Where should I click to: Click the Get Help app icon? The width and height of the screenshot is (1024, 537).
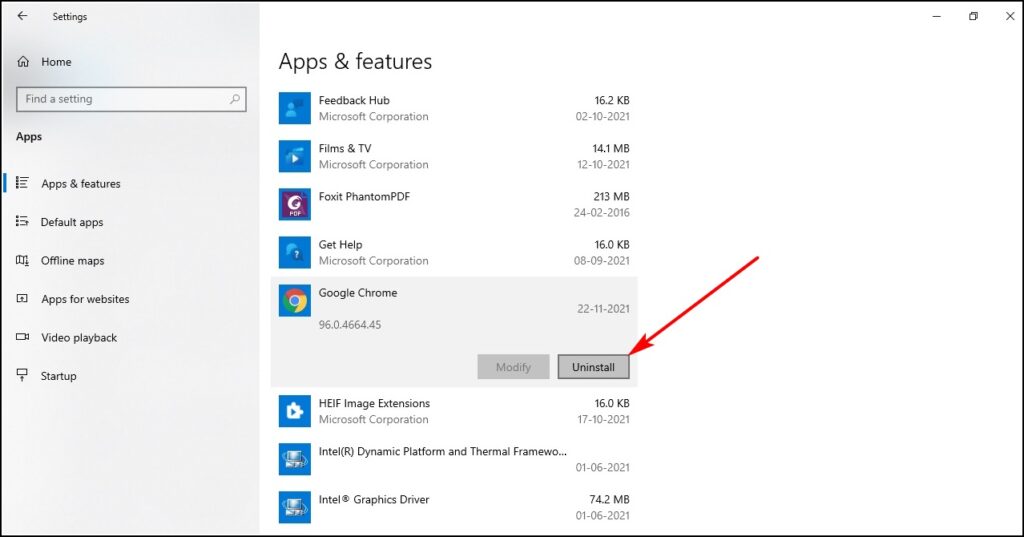tap(295, 252)
